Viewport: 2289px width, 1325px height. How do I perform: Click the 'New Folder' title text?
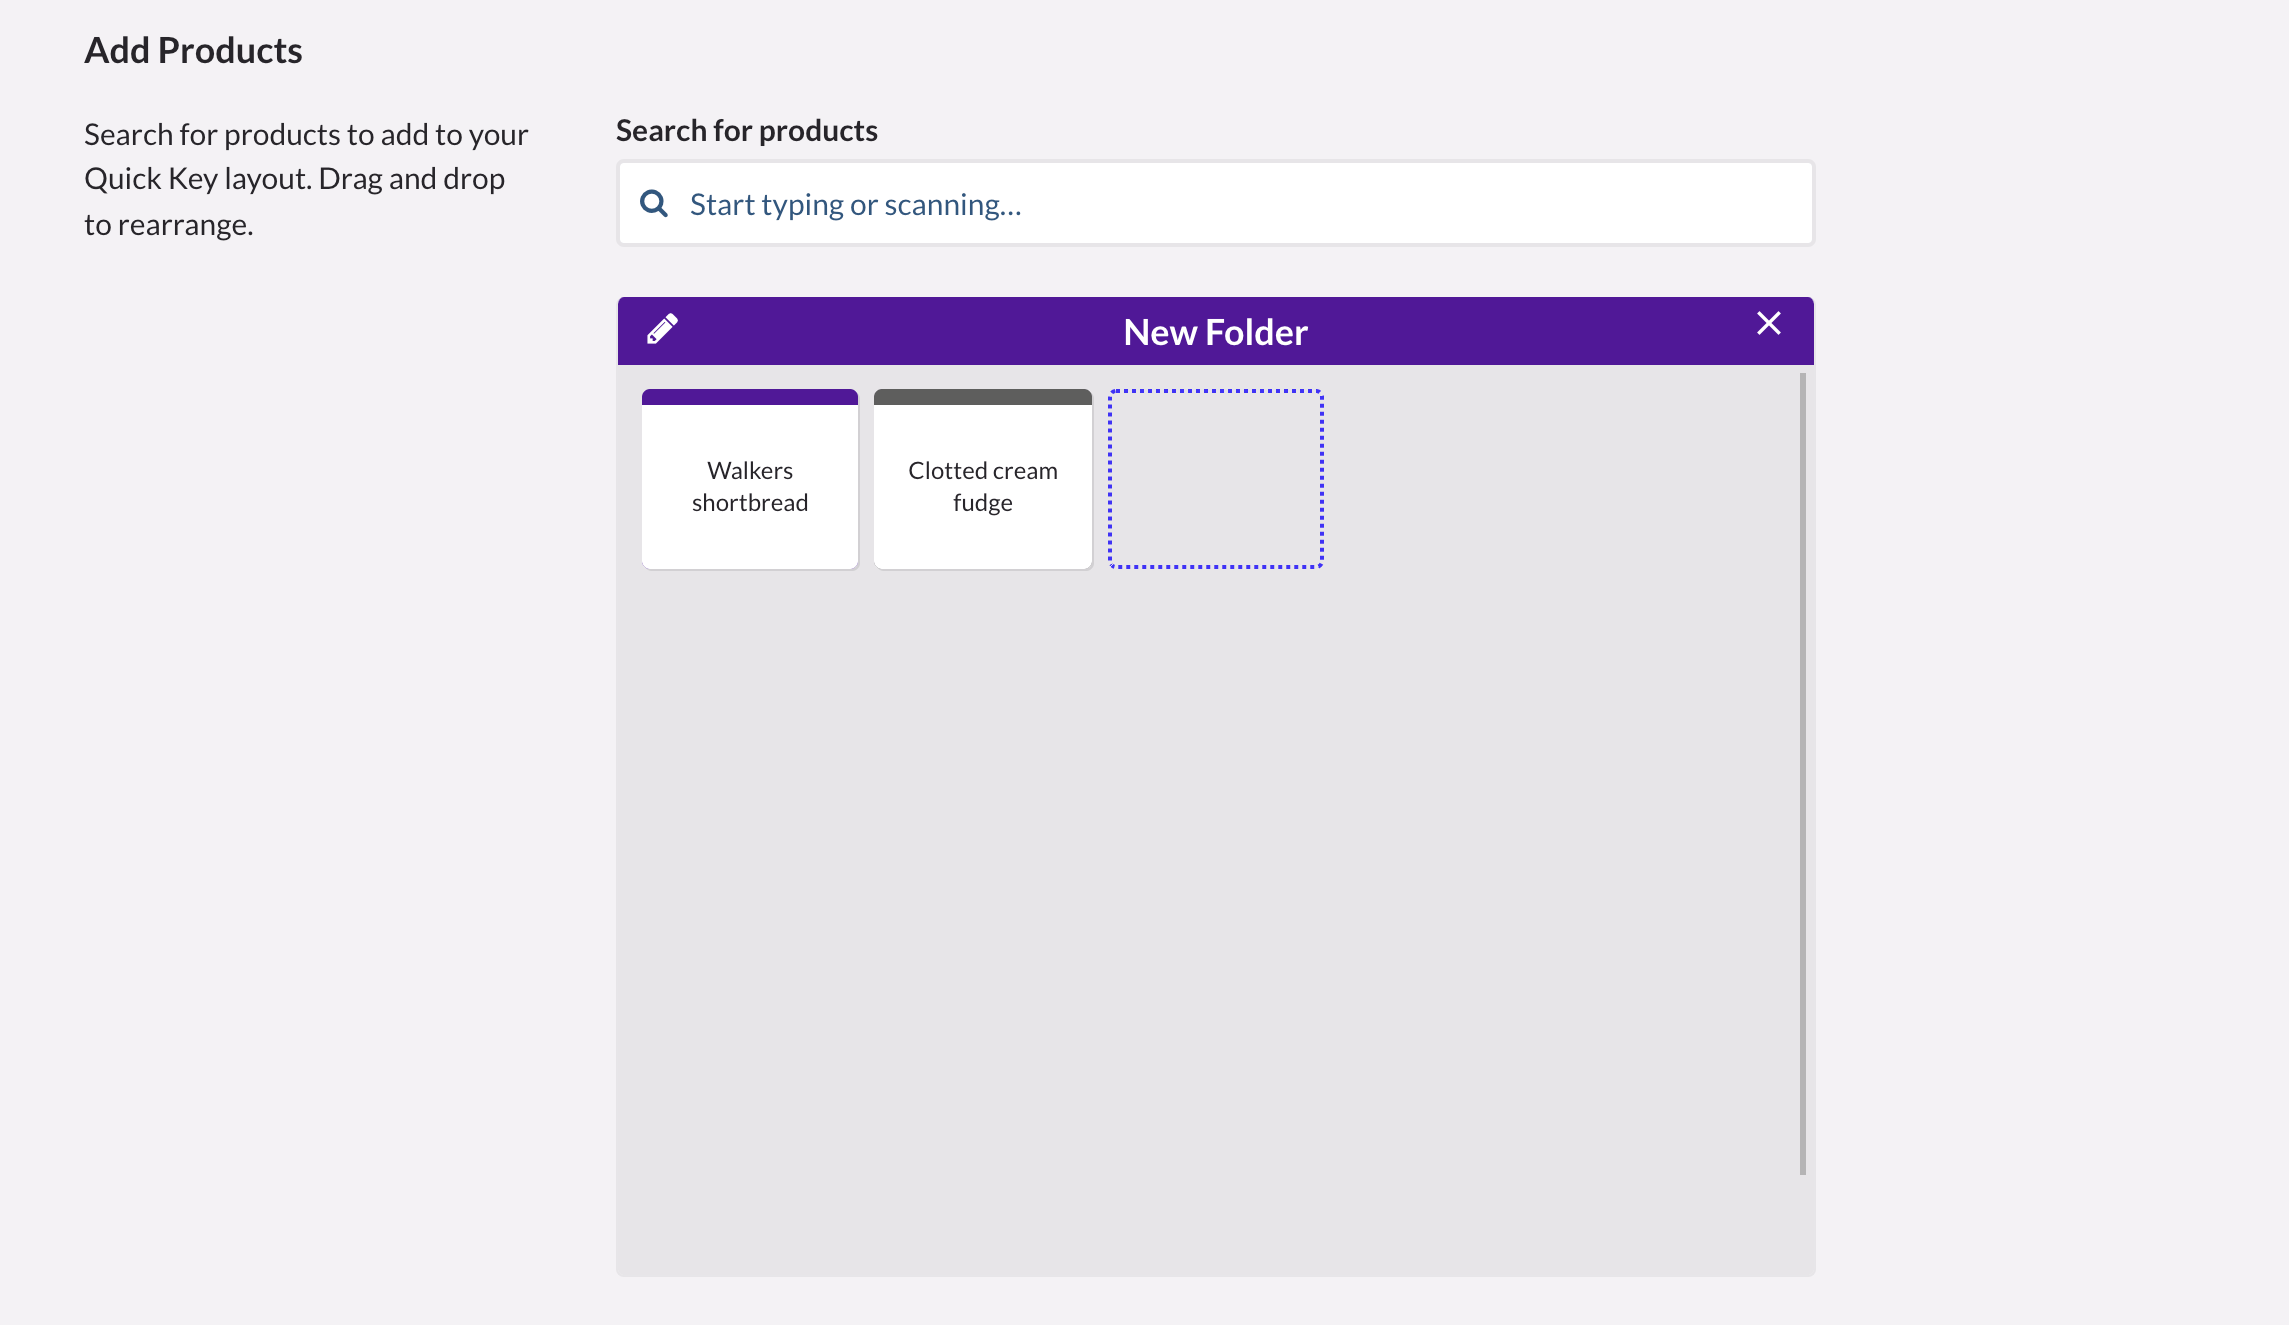pyautogui.click(x=1215, y=332)
